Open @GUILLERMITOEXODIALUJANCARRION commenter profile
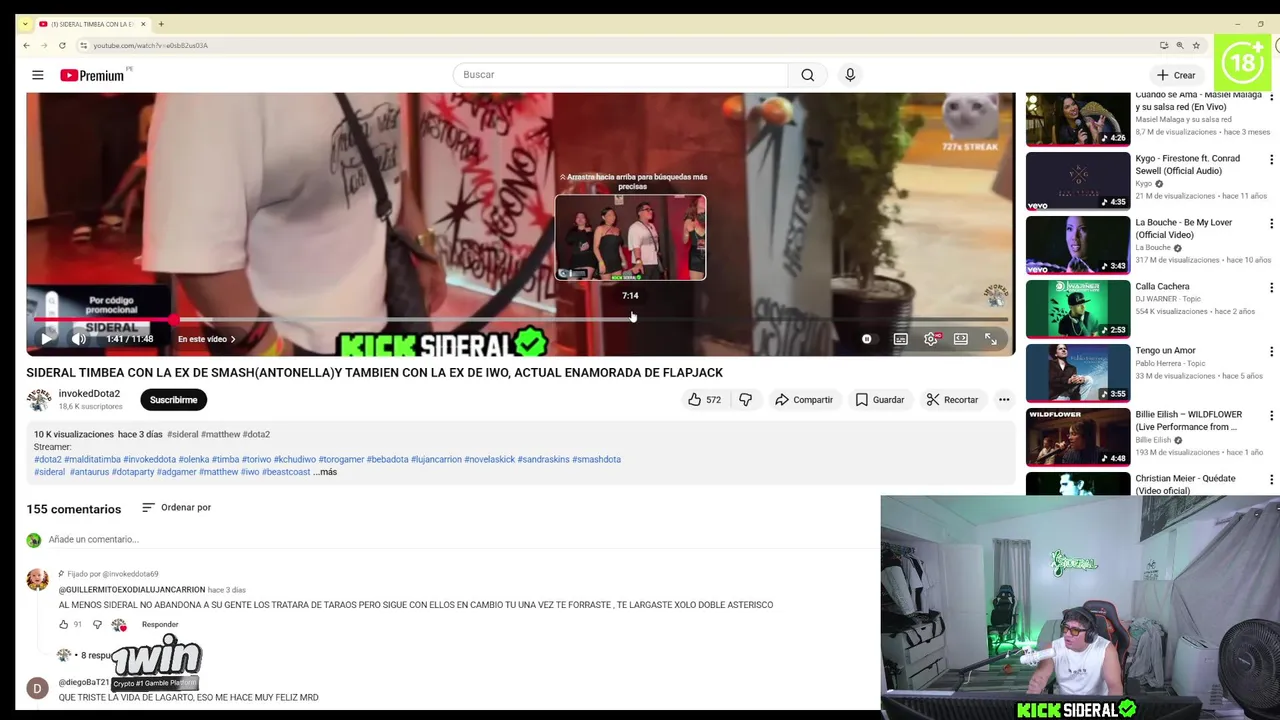Viewport: 1280px width, 720px height. (132, 590)
